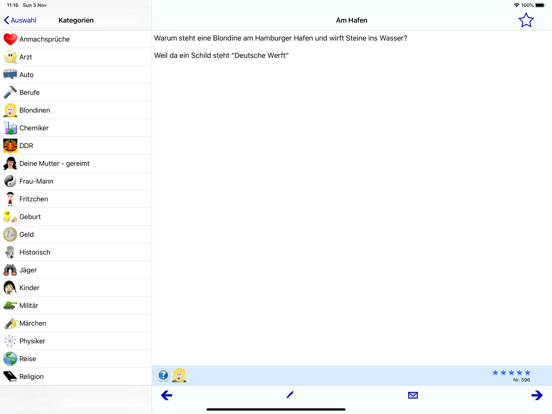Click the blue bus Auto icon

point(10,74)
